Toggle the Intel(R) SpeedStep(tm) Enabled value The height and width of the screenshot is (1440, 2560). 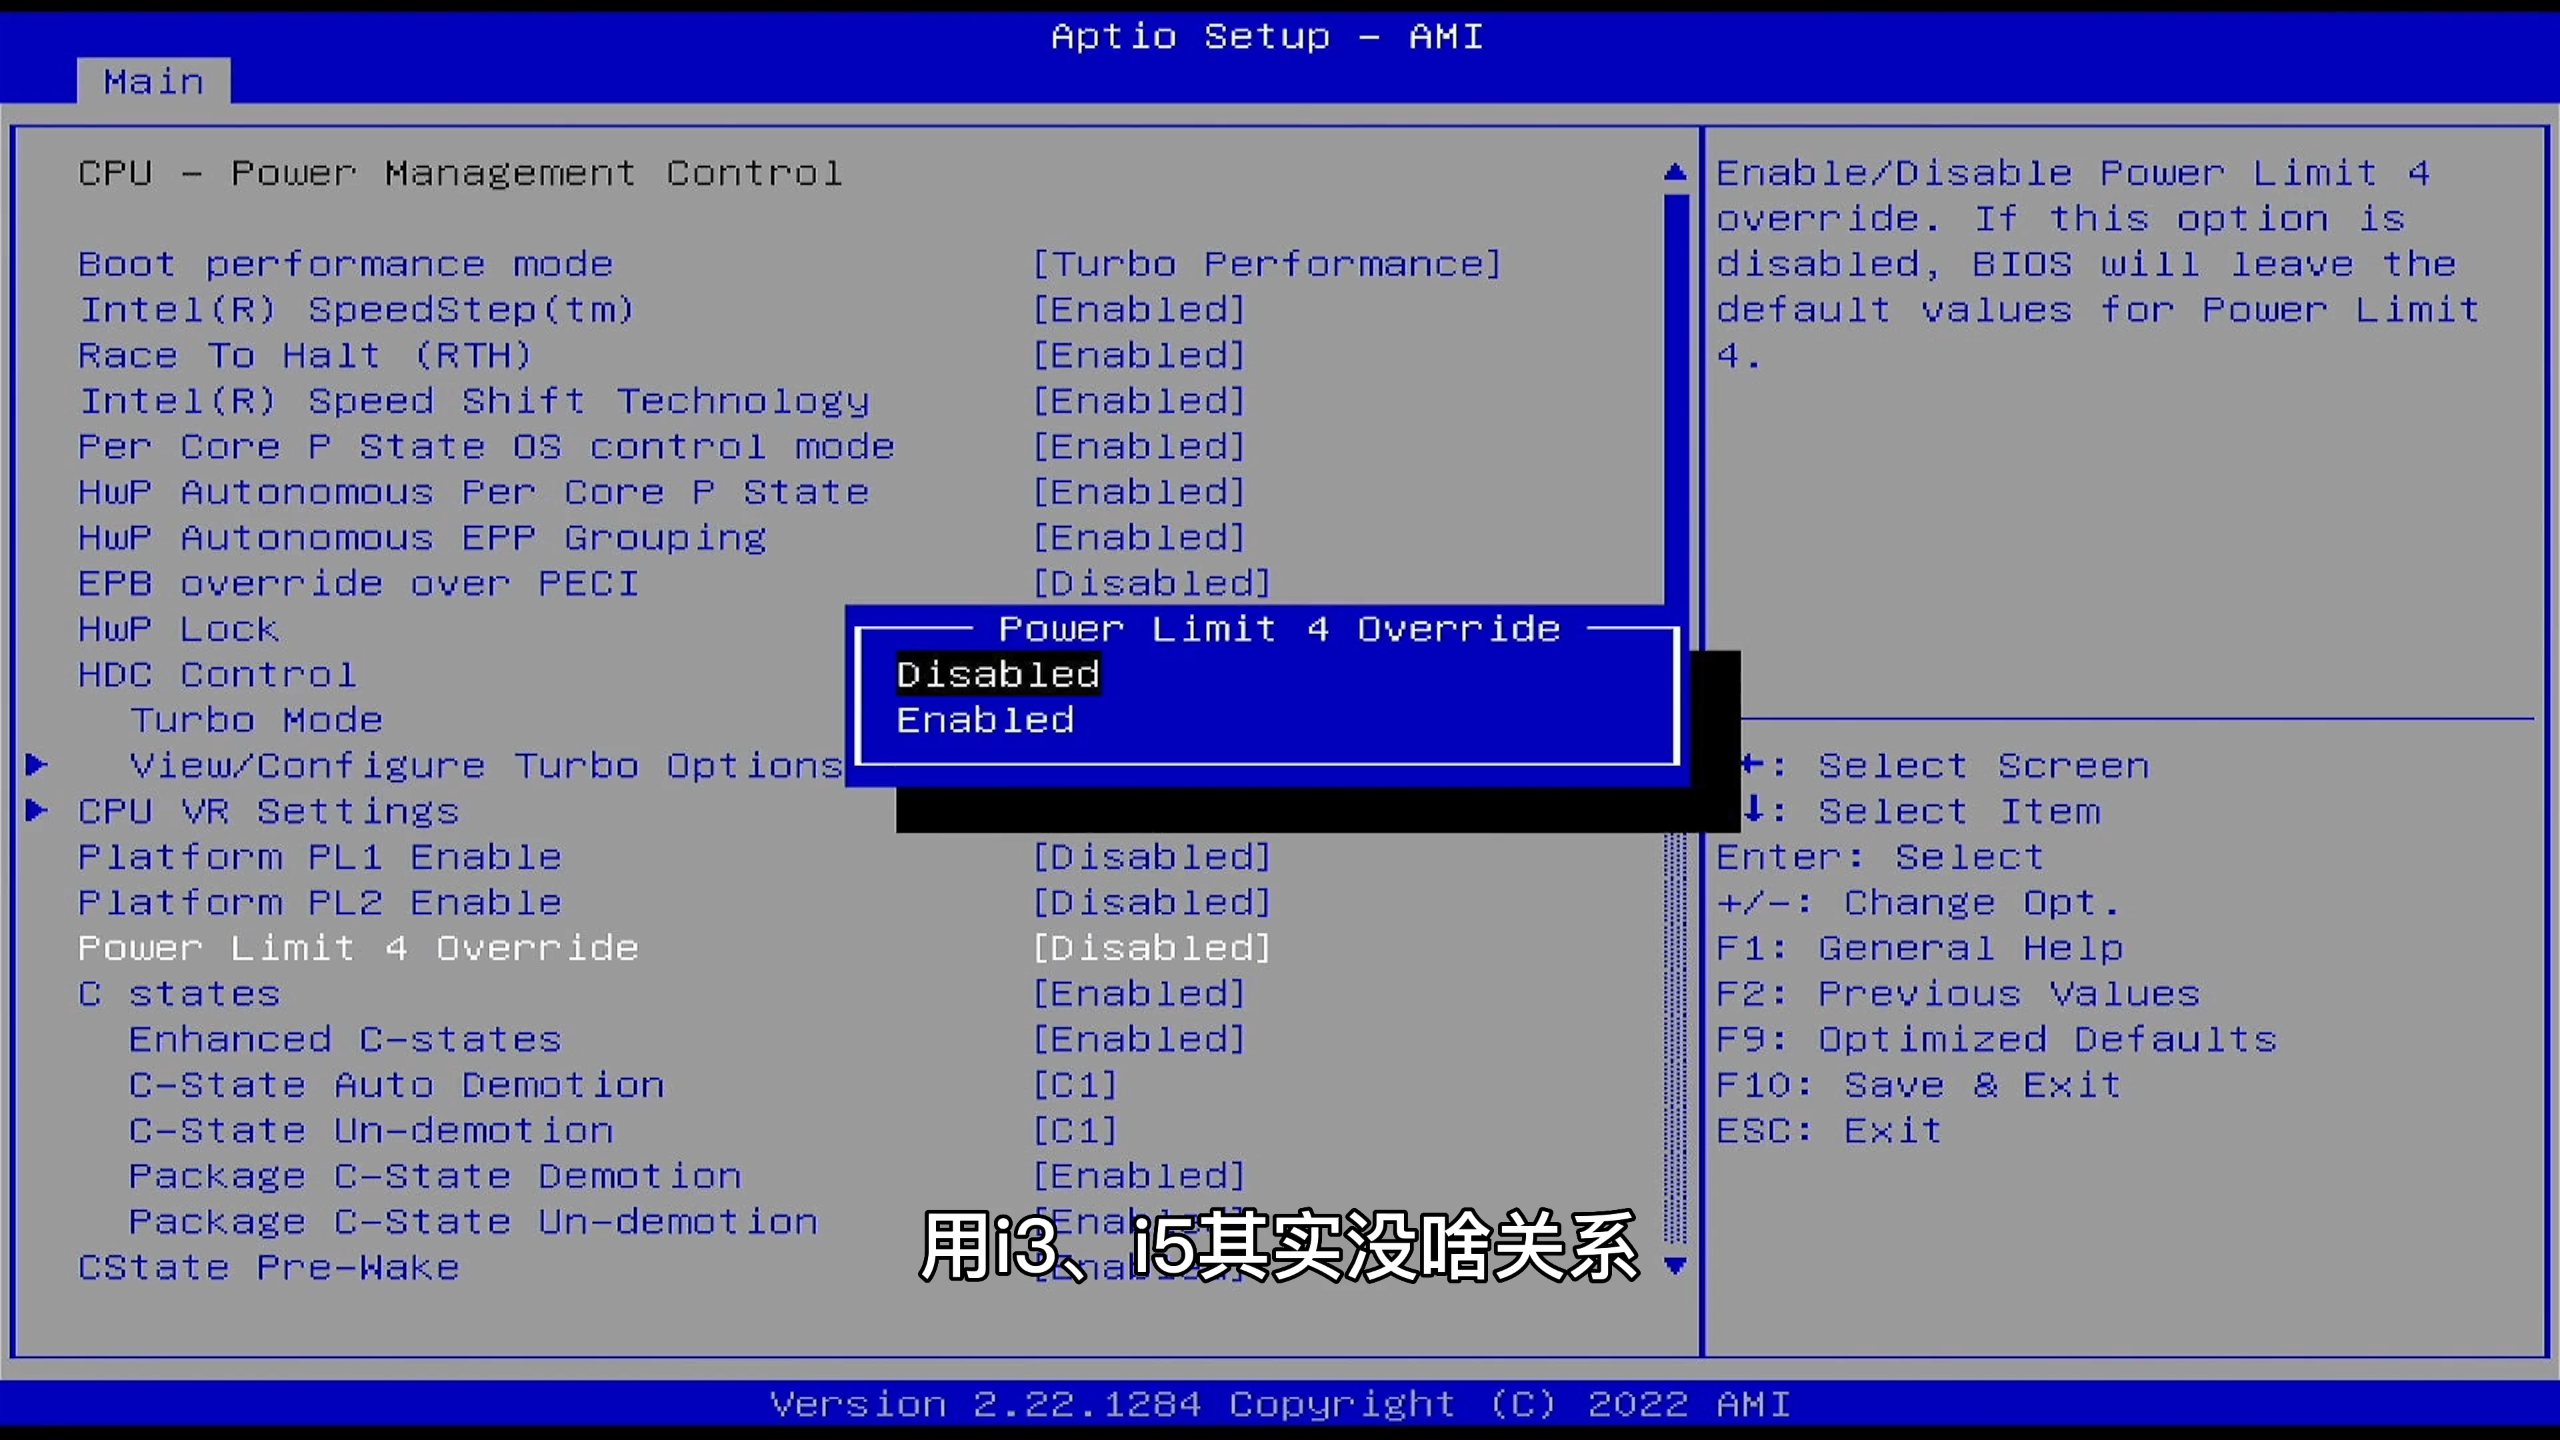tap(1139, 310)
